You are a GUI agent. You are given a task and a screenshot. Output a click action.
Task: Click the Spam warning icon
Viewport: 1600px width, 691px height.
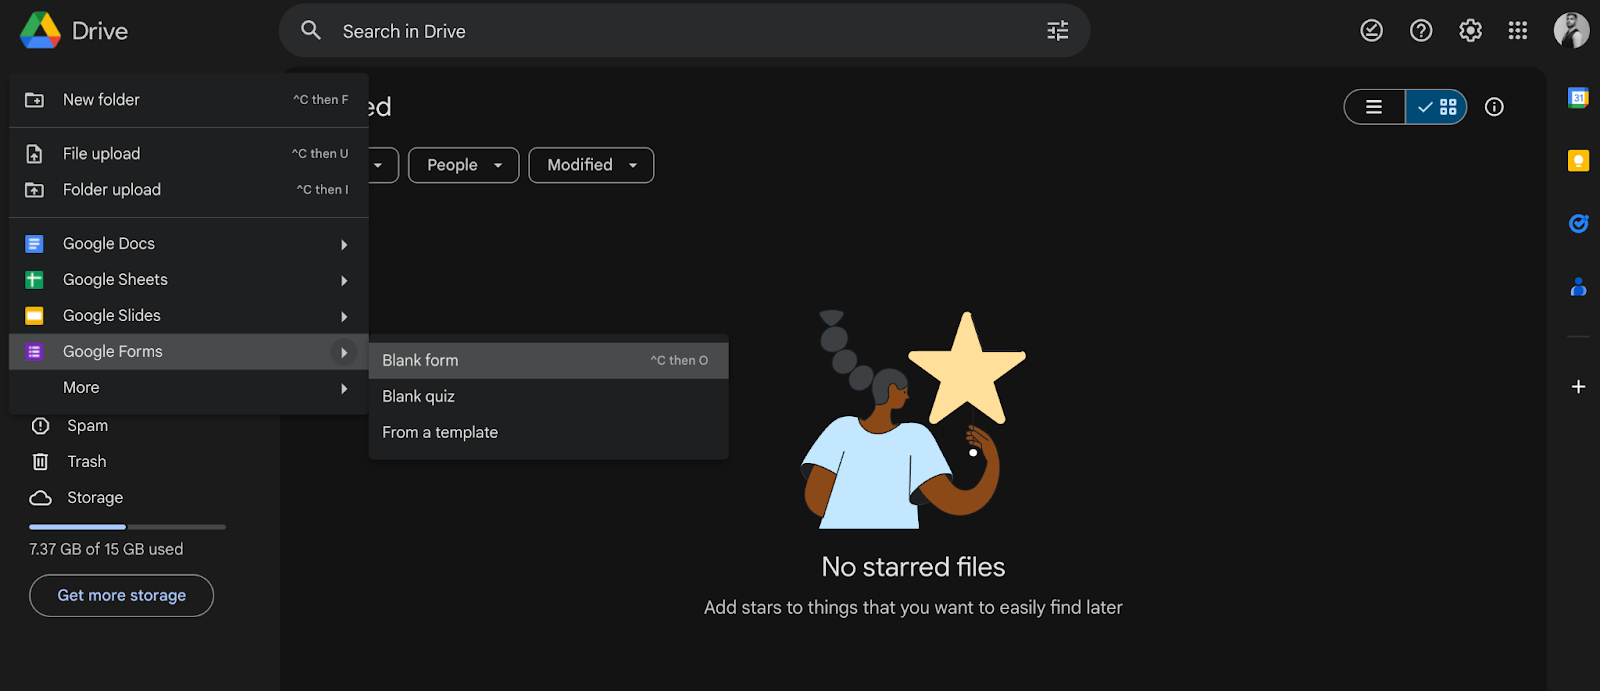tap(40, 426)
